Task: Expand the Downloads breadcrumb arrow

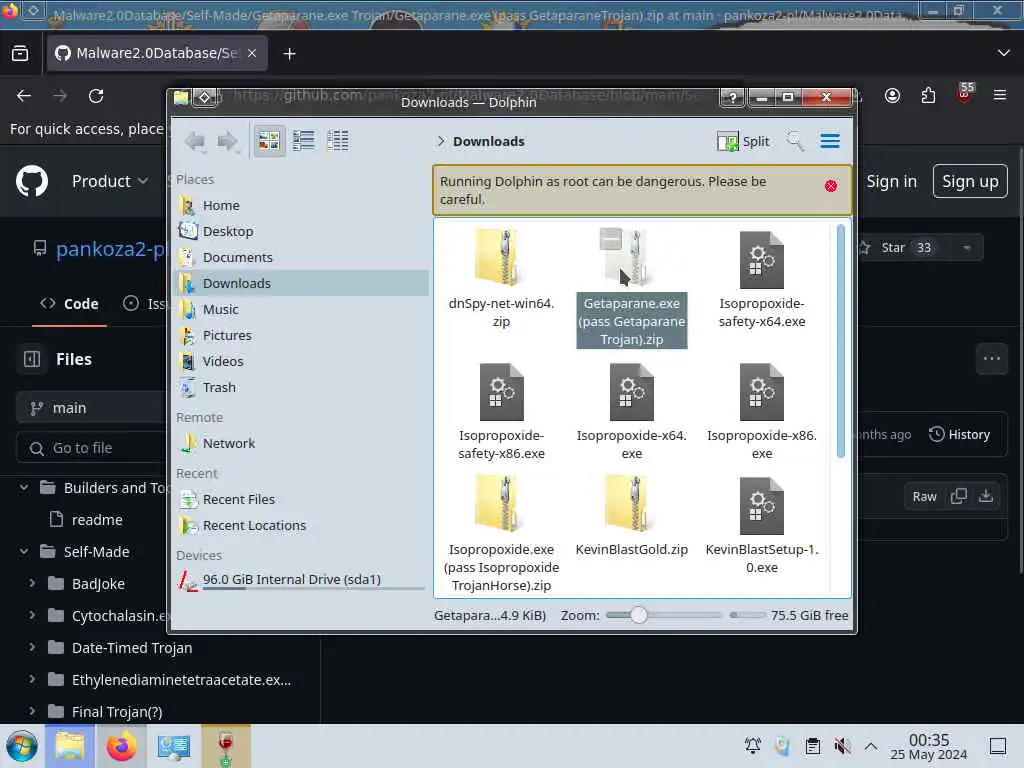Action: [441, 141]
